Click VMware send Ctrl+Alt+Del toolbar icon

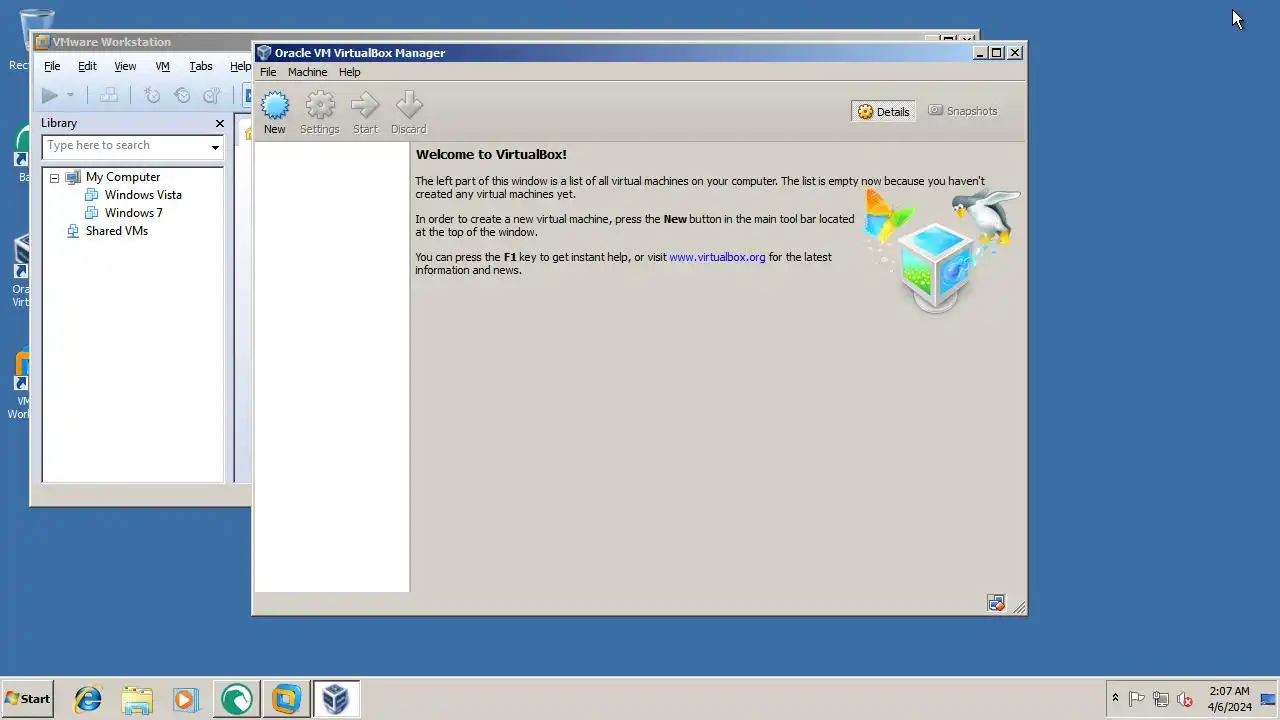click(x=109, y=95)
